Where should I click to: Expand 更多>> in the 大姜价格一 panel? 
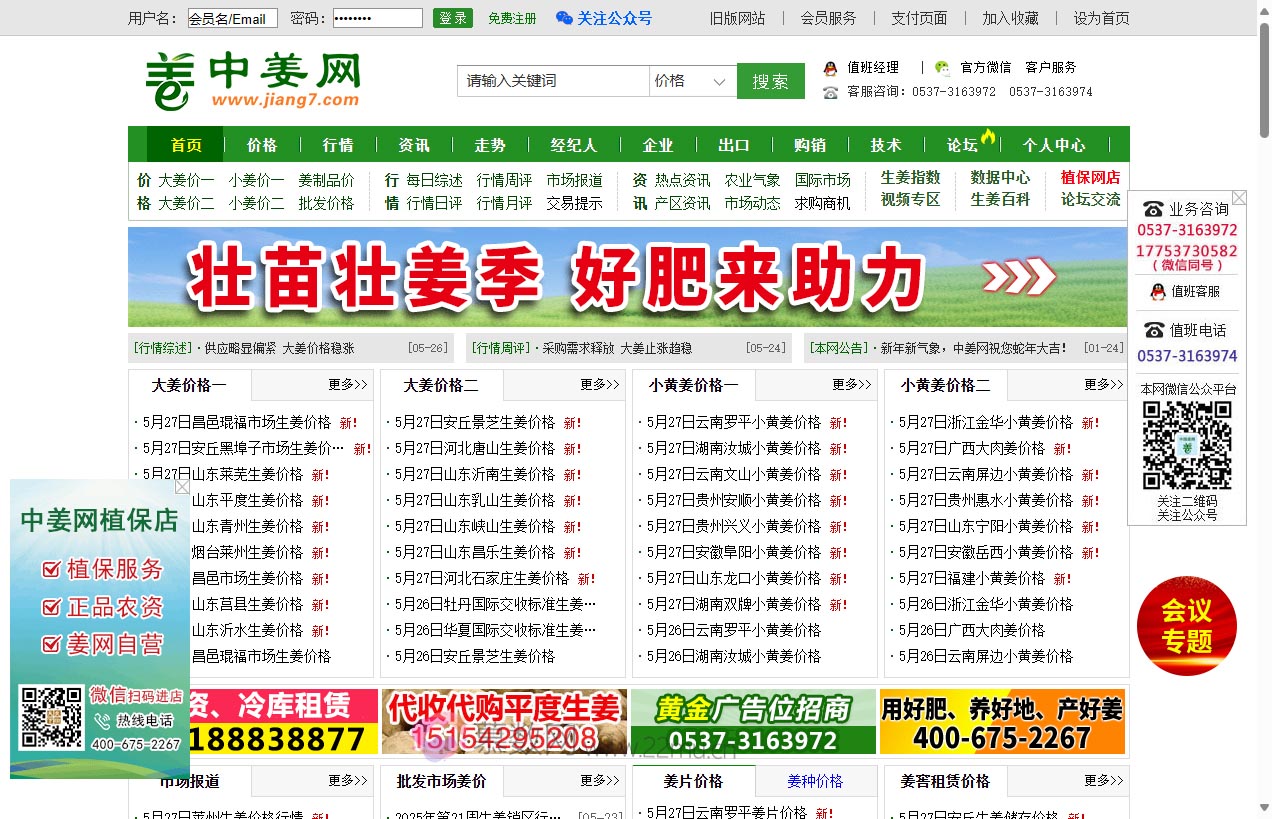click(349, 384)
